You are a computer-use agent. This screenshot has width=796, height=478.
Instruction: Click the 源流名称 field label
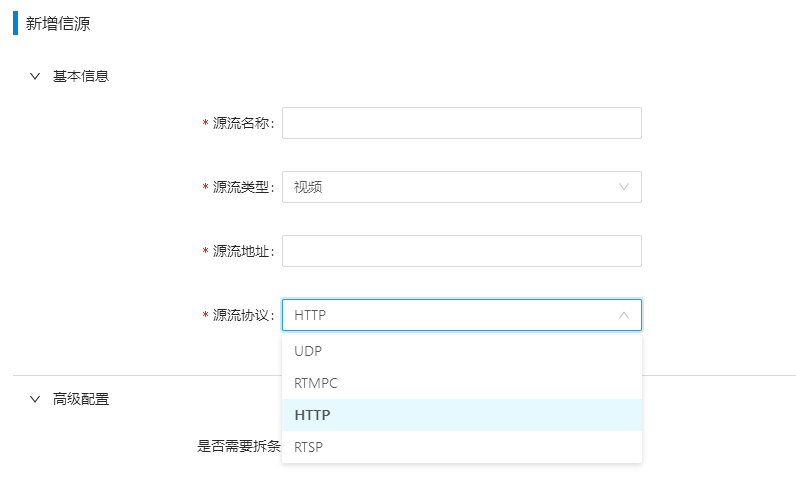(x=243, y=123)
